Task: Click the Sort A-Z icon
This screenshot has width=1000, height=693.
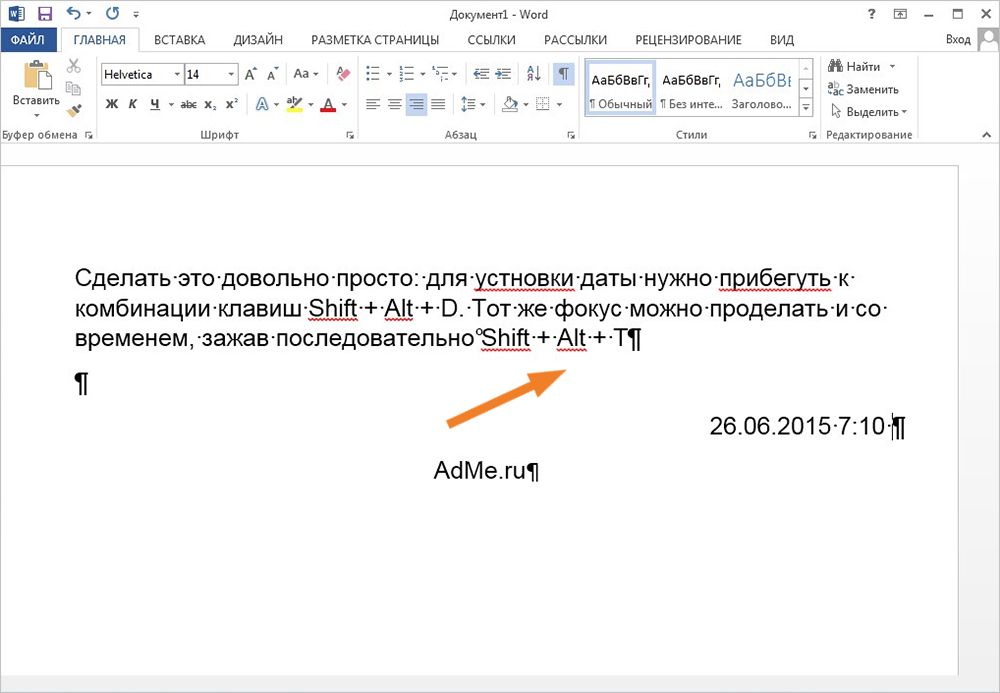Action: [x=533, y=74]
